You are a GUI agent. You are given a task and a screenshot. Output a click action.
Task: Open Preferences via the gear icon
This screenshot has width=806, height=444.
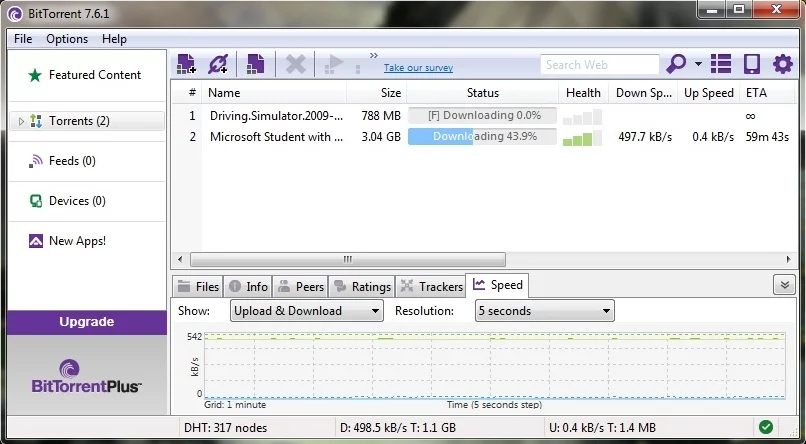782,64
